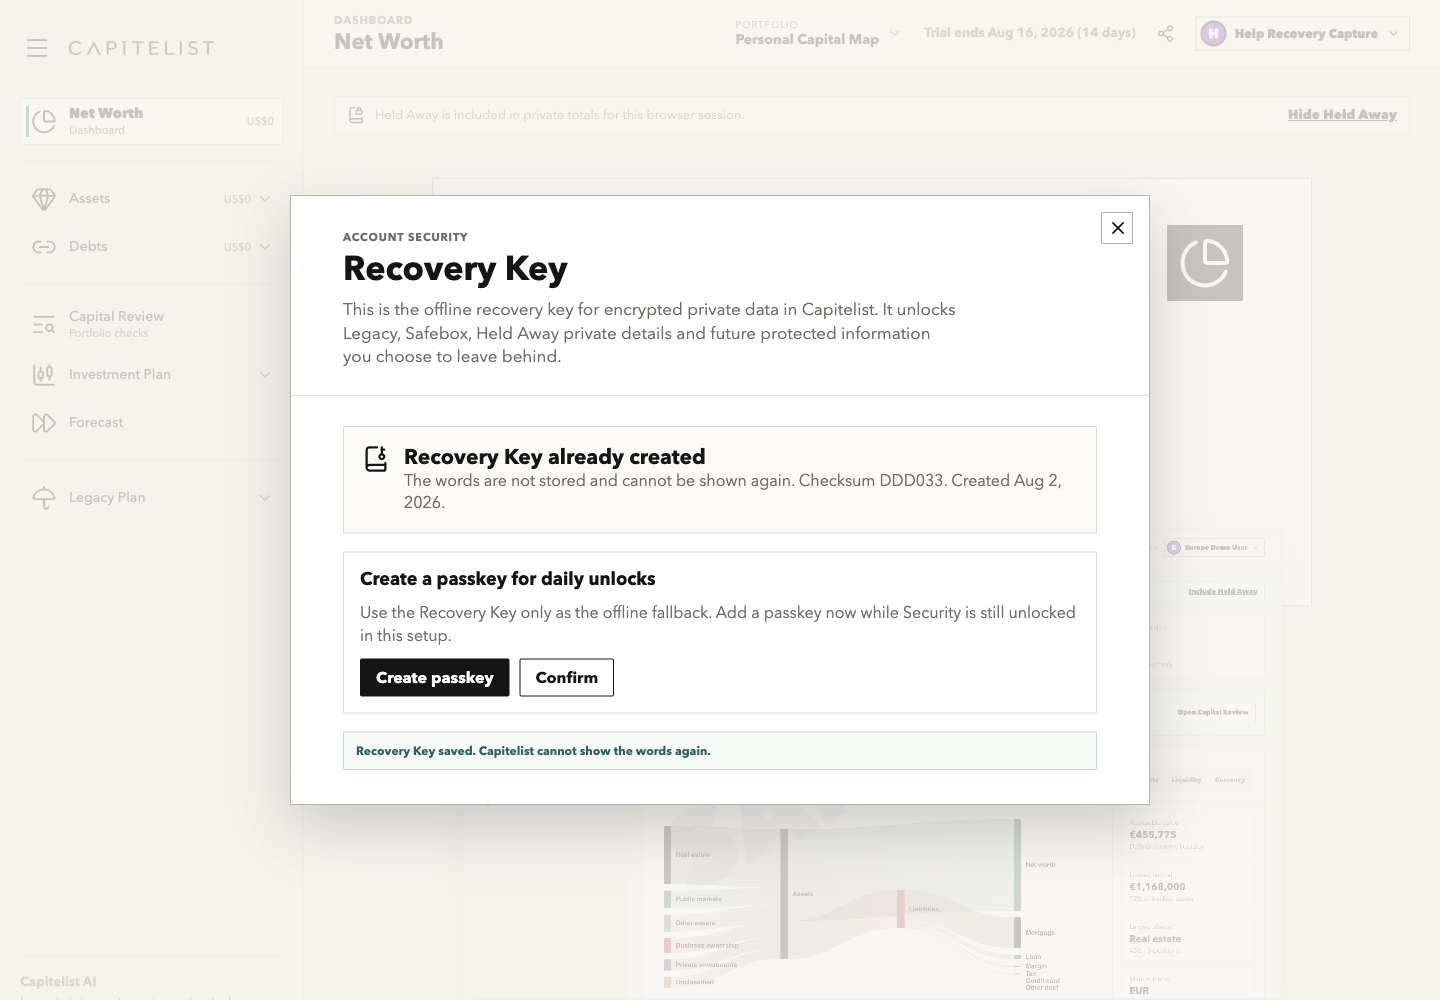Click the Assets diamond icon

[x=44, y=199]
